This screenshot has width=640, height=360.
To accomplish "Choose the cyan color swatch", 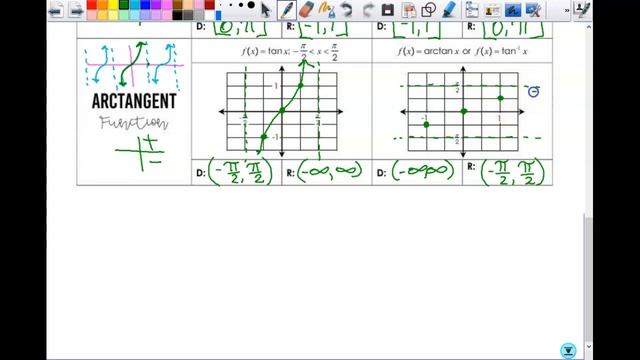I will coord(135,4).
